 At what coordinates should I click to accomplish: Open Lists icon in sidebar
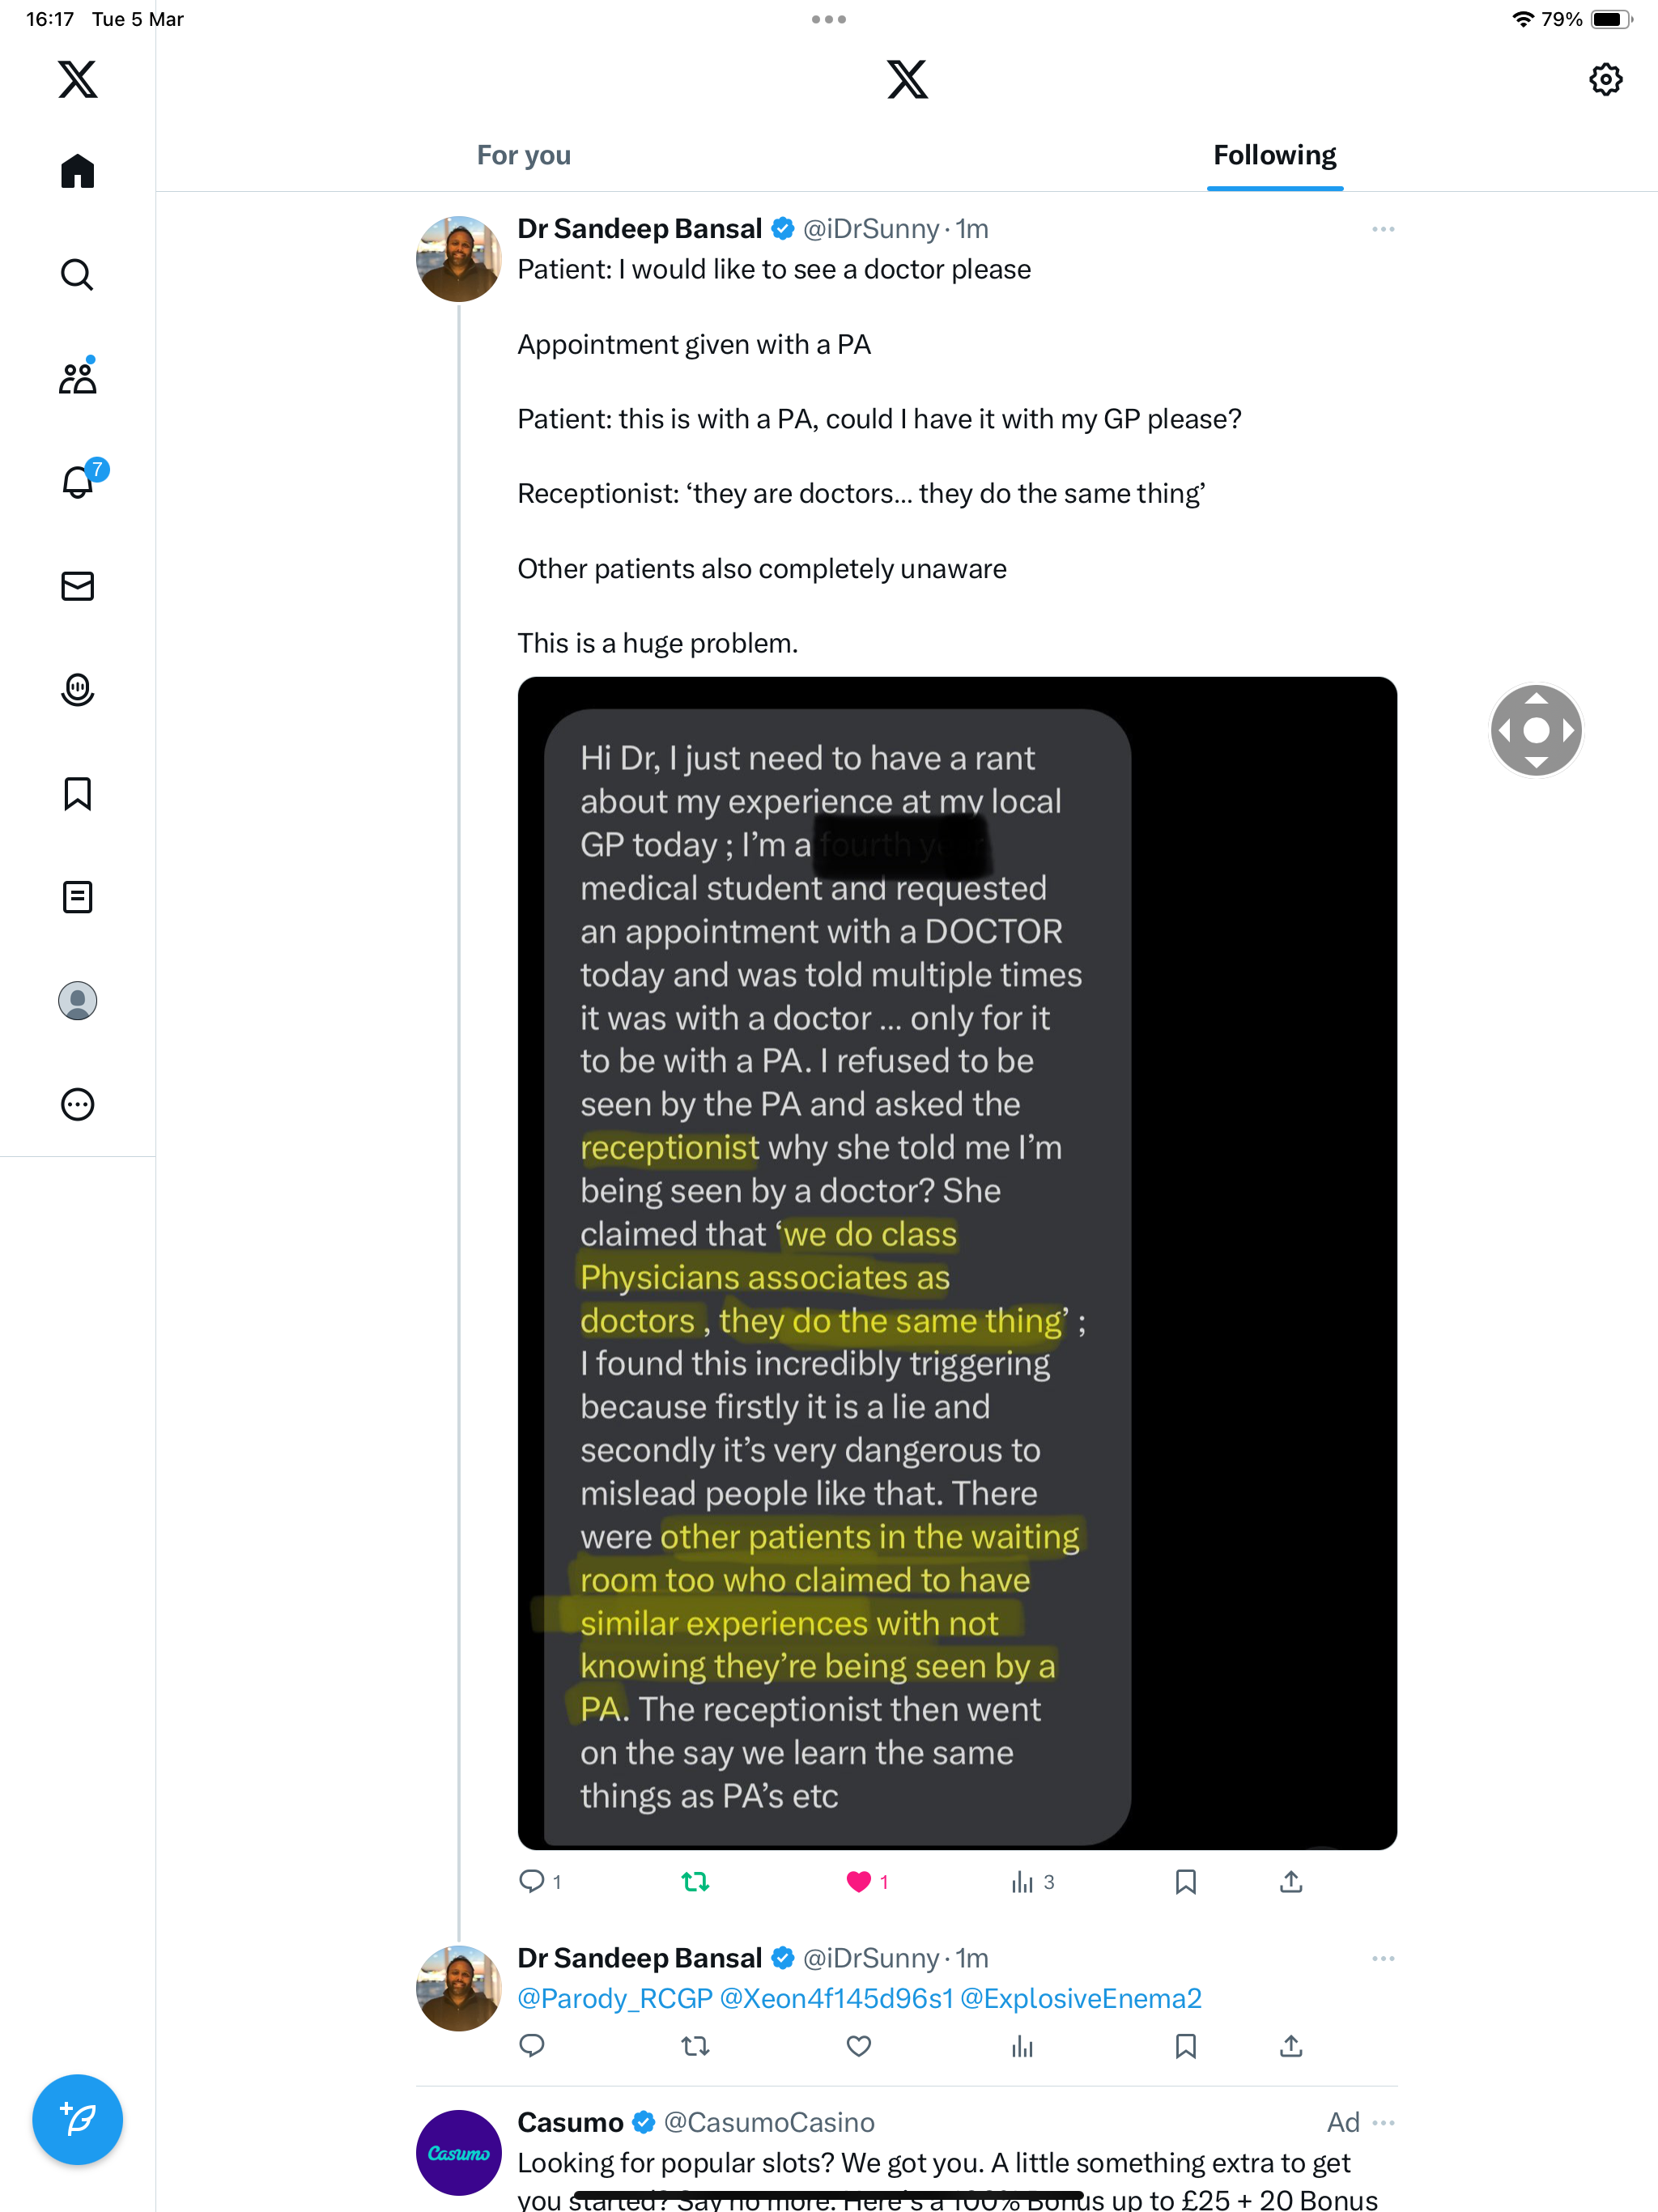(77, 897)
